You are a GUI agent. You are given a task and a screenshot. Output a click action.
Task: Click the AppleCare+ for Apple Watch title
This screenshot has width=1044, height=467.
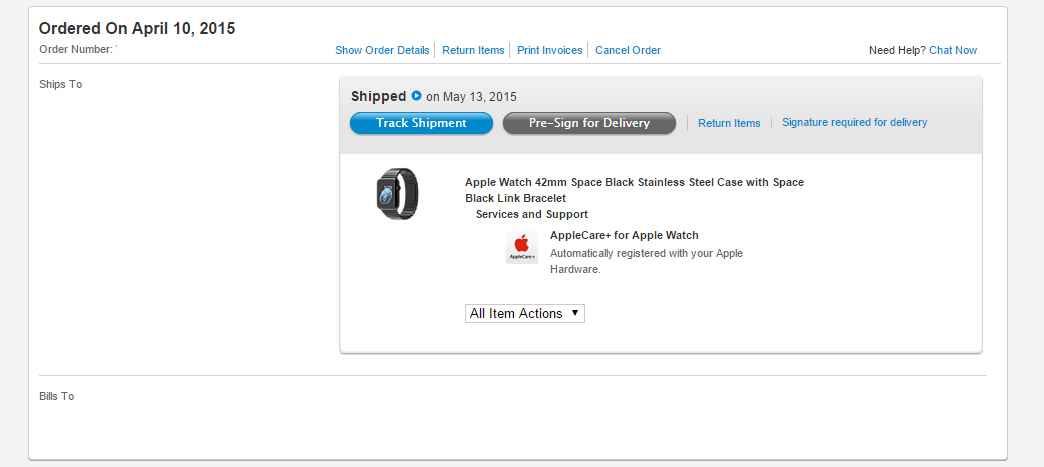(x=624, y=235)
